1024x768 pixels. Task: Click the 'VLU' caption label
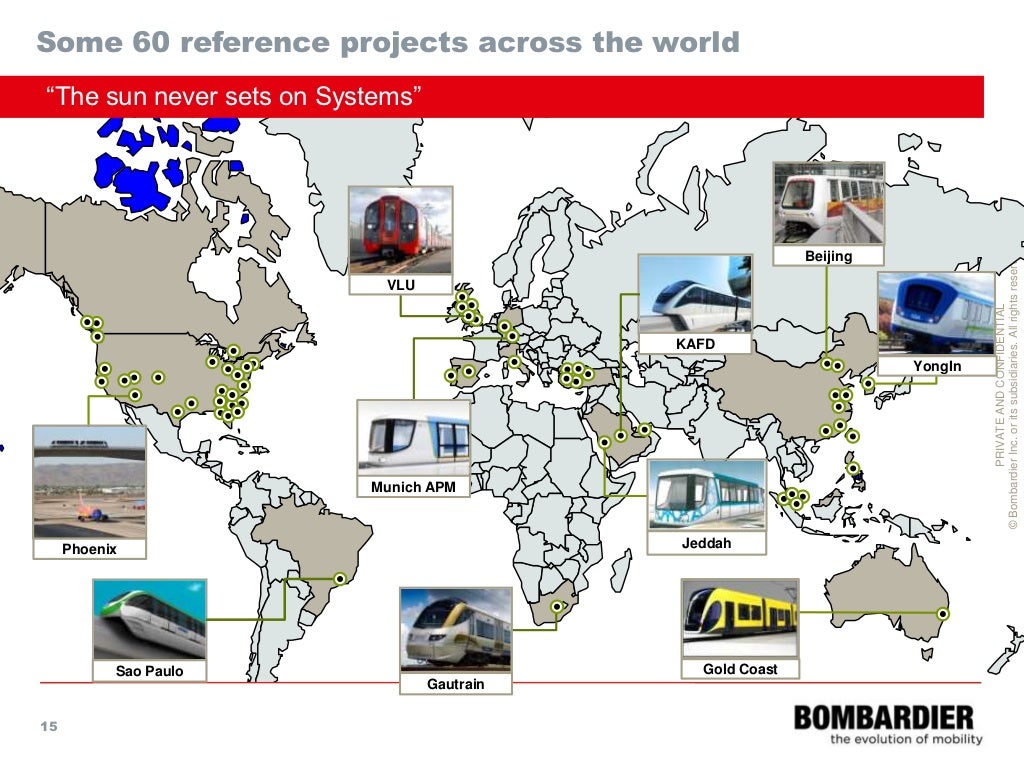click(x=400, y=285)
